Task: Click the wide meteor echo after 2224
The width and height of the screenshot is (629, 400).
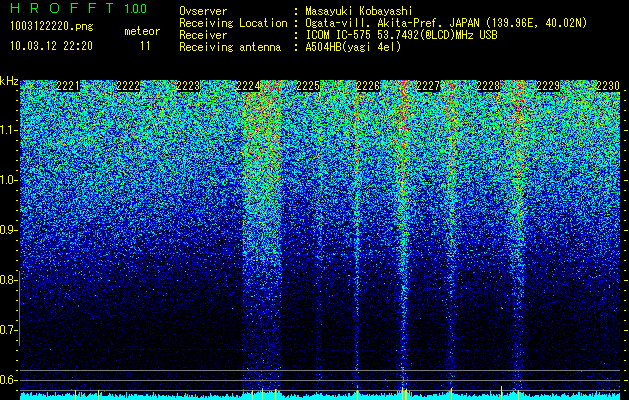Action: pos(262,237)
